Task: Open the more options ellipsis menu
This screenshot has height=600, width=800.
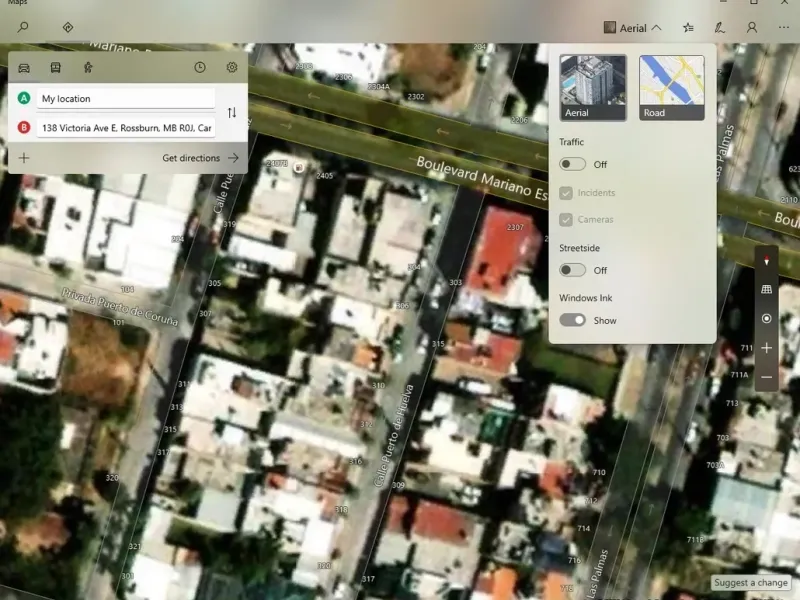Action: 784,28
